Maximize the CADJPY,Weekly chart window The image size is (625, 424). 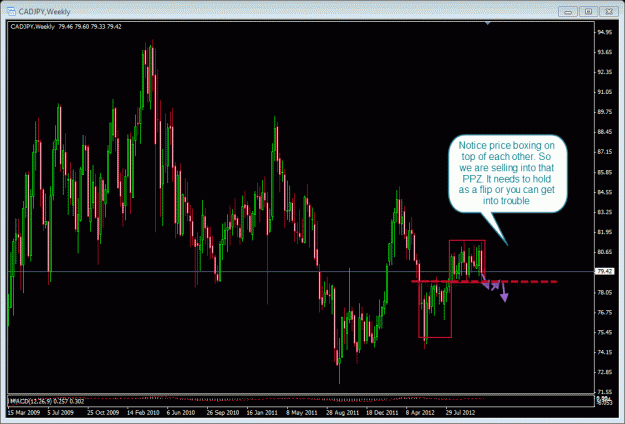(588, 12)
